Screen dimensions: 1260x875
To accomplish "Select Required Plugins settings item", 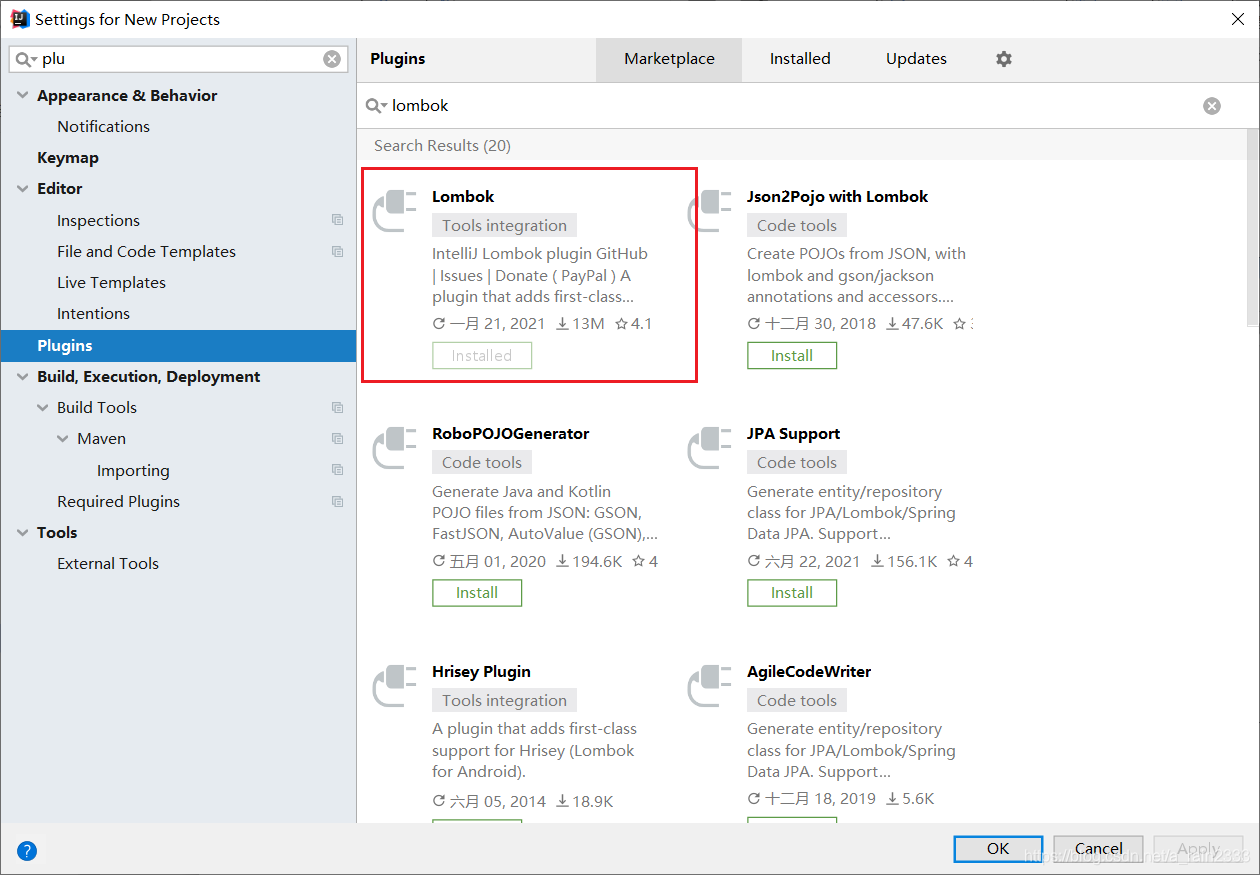I will tap(118, 502).
